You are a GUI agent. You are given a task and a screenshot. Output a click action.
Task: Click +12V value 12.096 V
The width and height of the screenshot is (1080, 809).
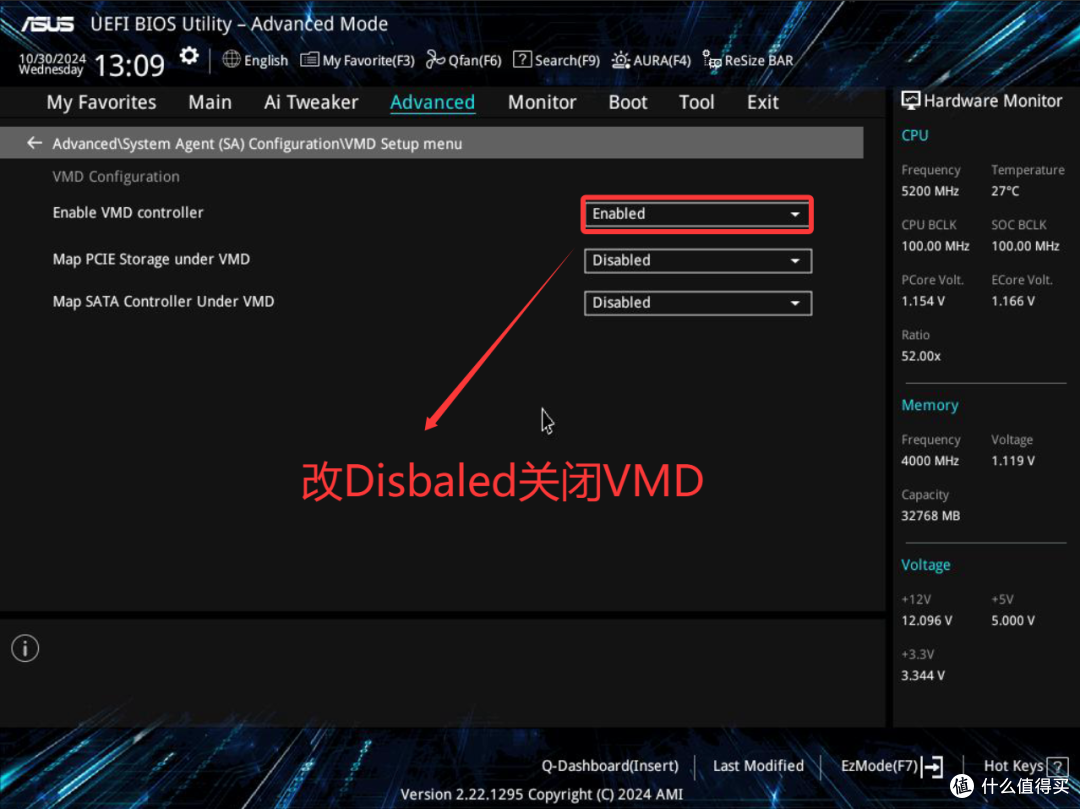point(926,621)
